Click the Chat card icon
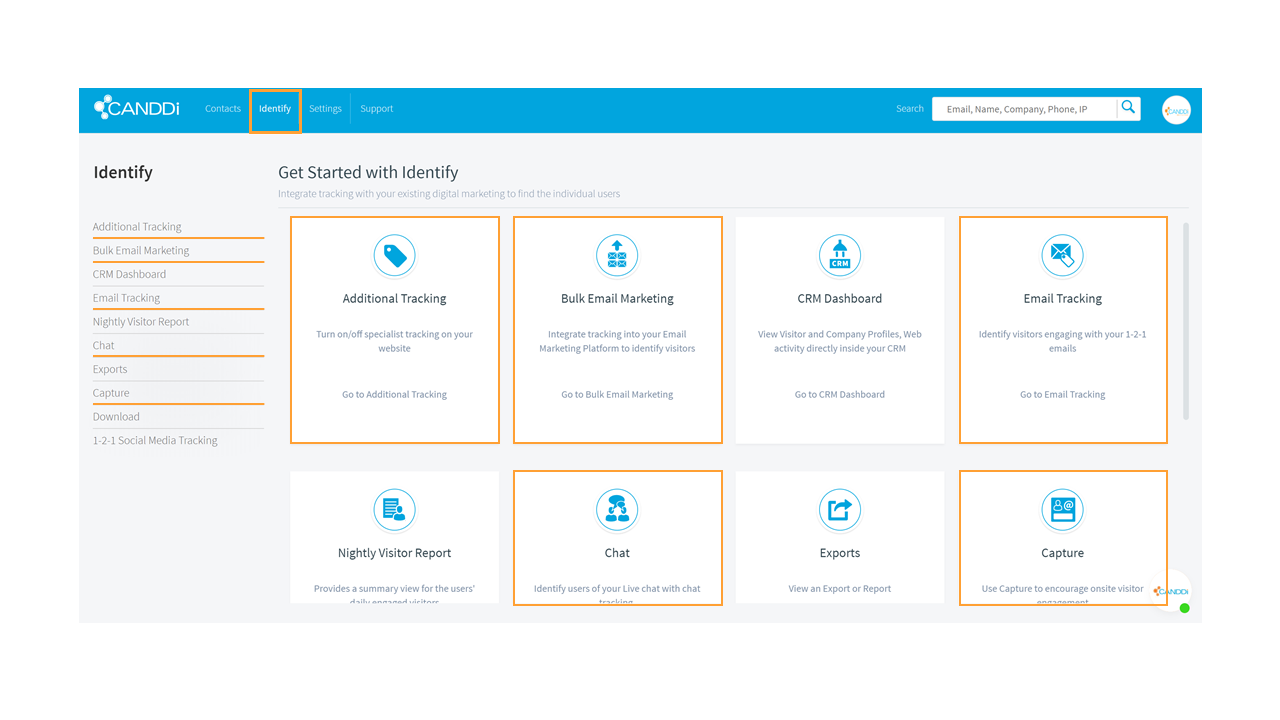 point(617,510)
